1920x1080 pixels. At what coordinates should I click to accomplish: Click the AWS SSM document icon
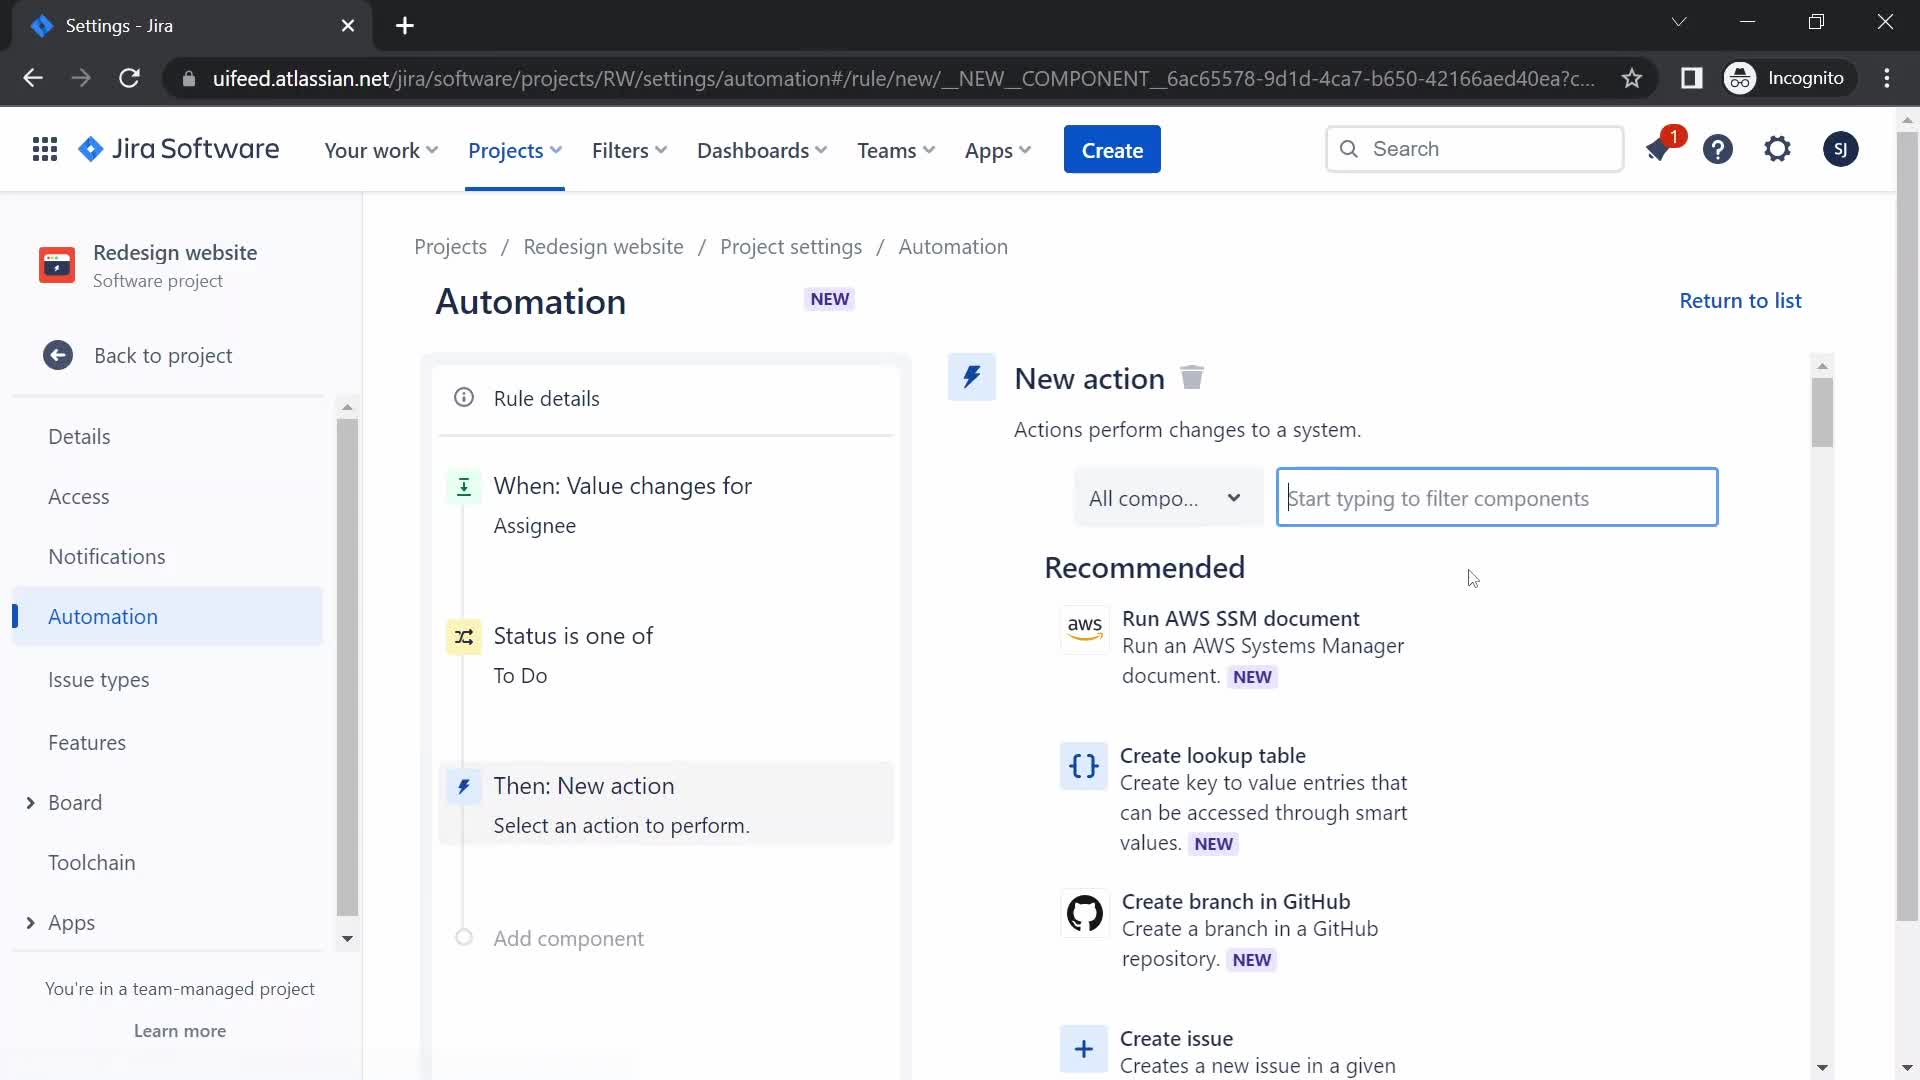(1084, 630)
